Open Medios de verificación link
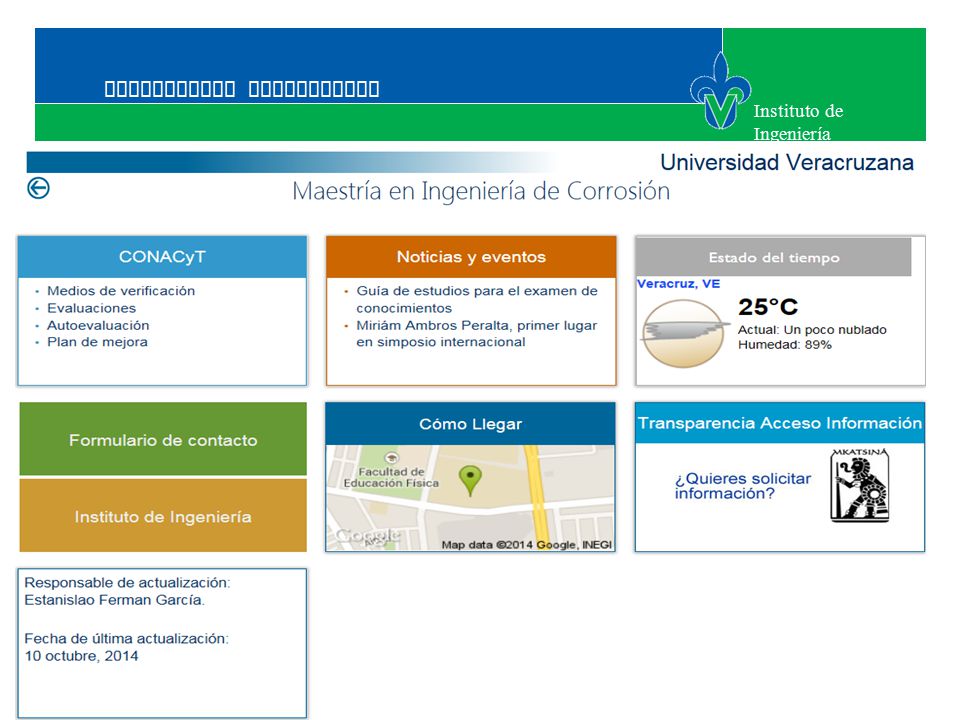This screenshot has width=960, height=720. [121, 291]
